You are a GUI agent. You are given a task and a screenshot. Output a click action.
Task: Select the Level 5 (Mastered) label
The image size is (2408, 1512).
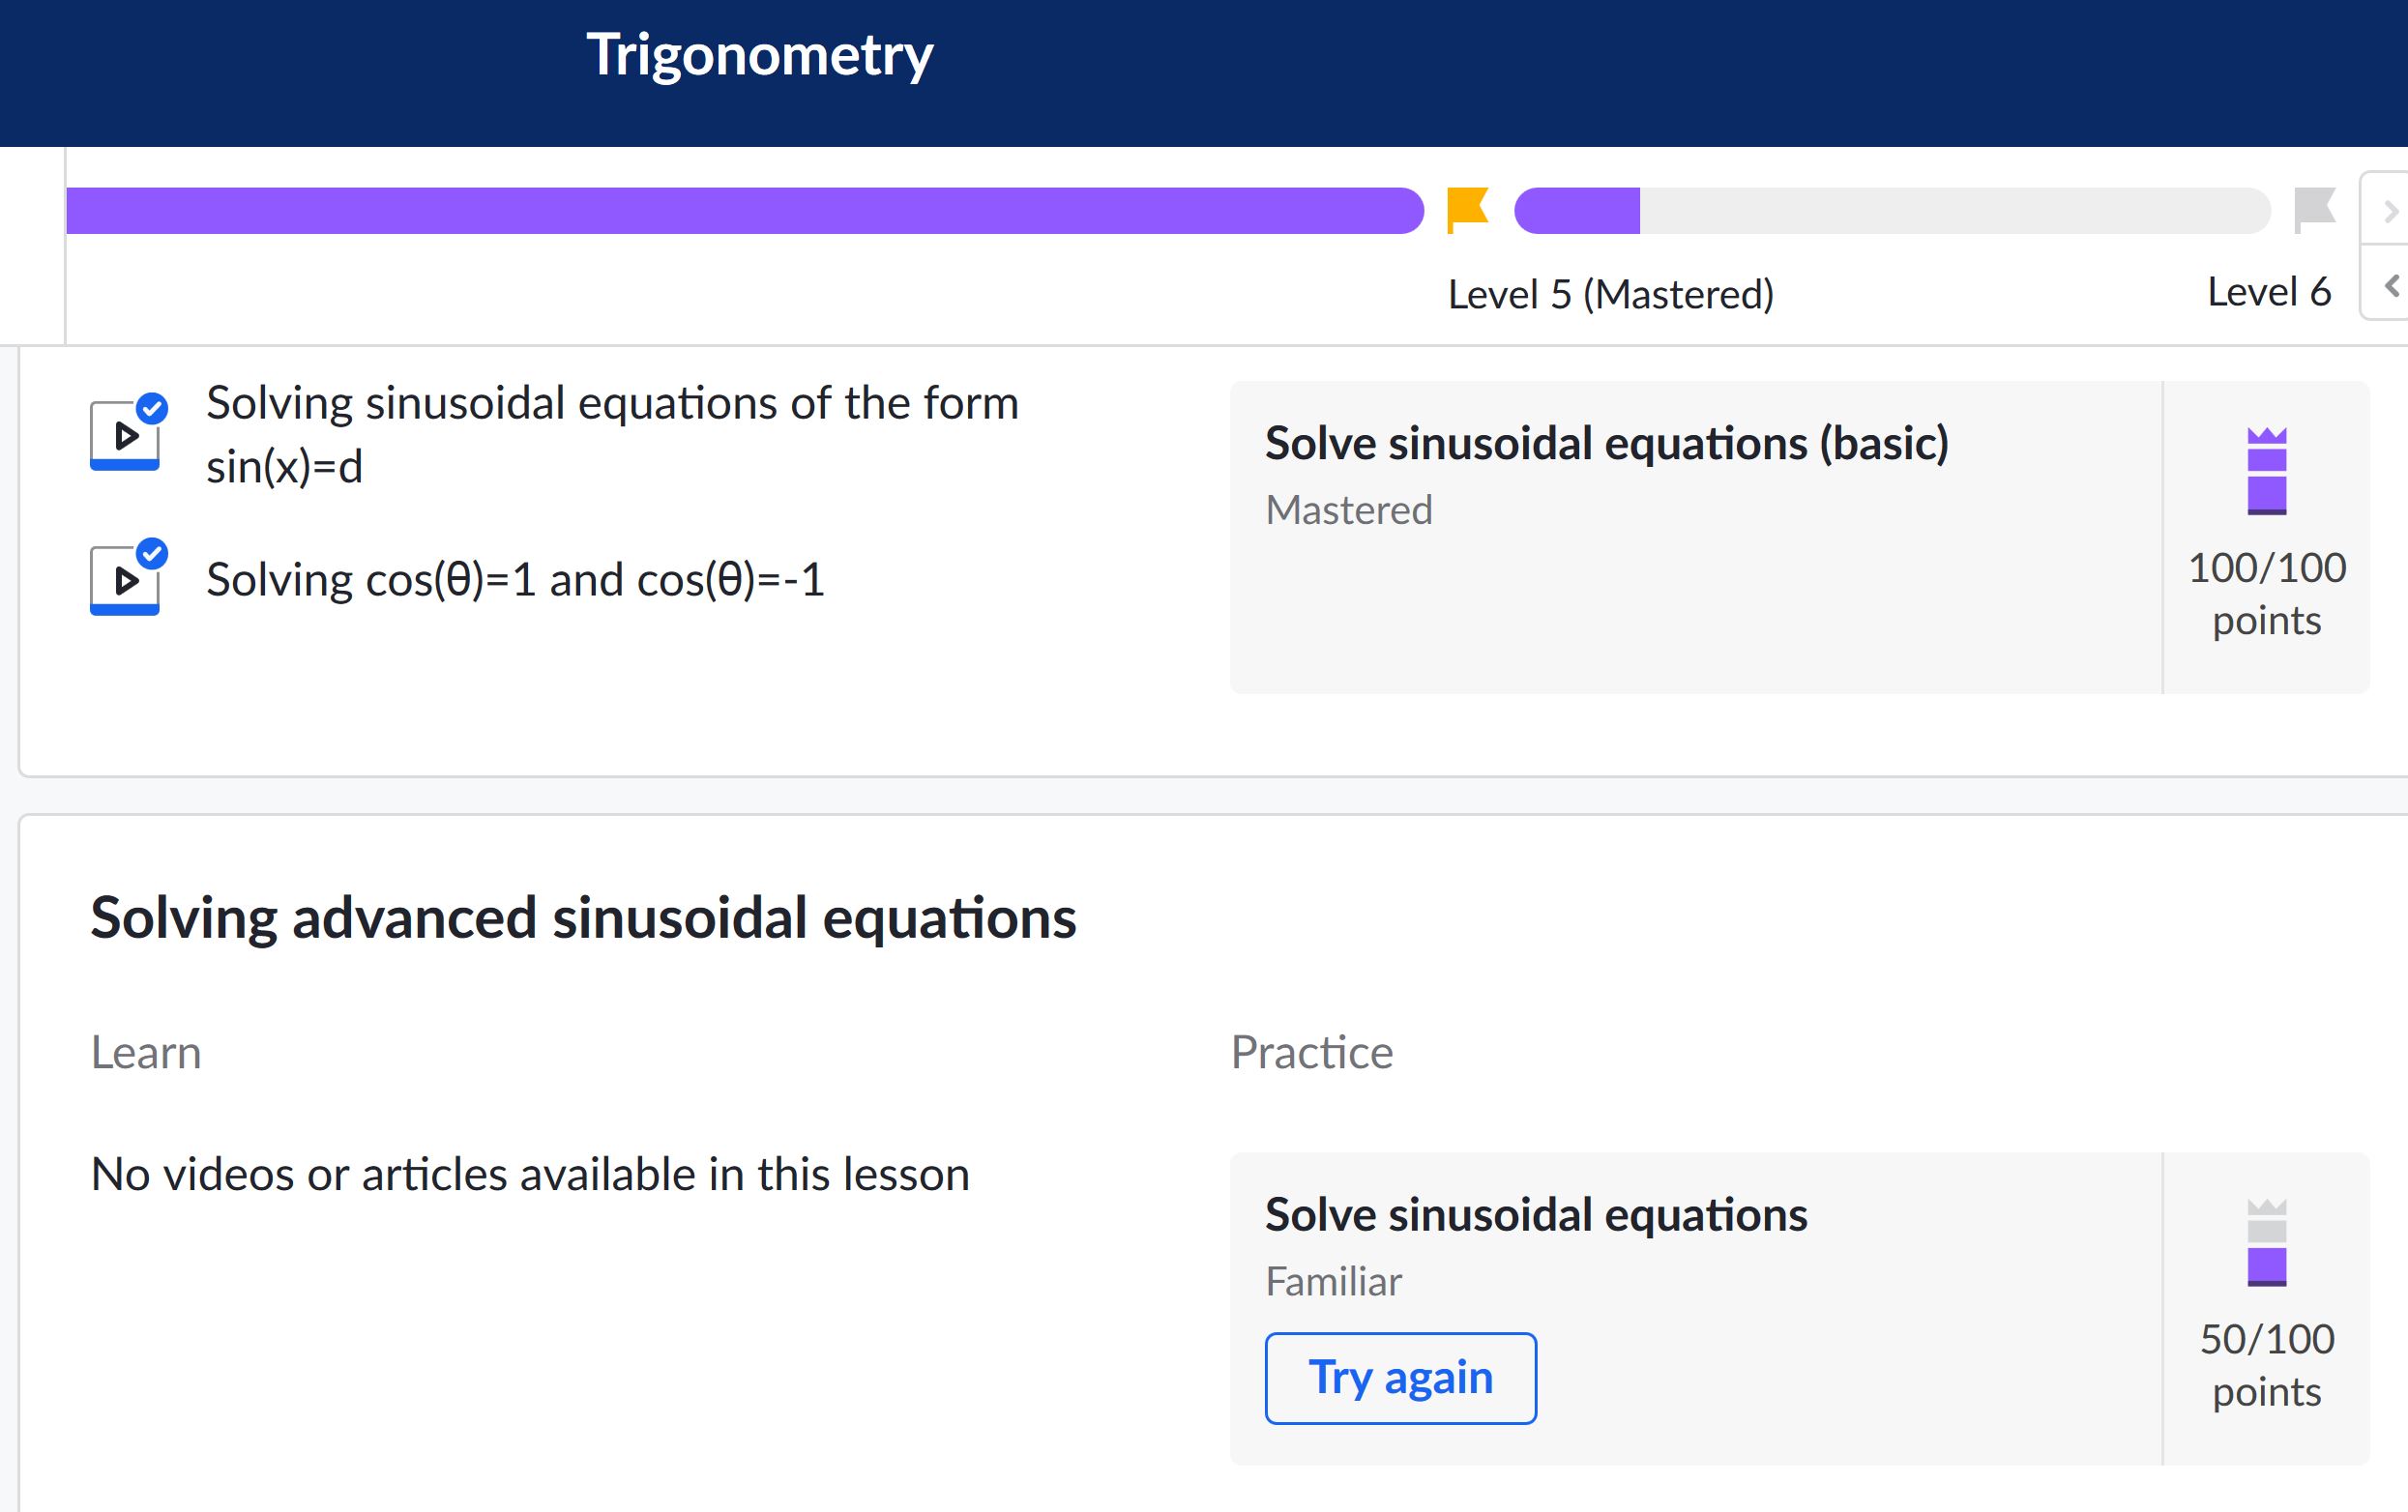(1611, 294)
